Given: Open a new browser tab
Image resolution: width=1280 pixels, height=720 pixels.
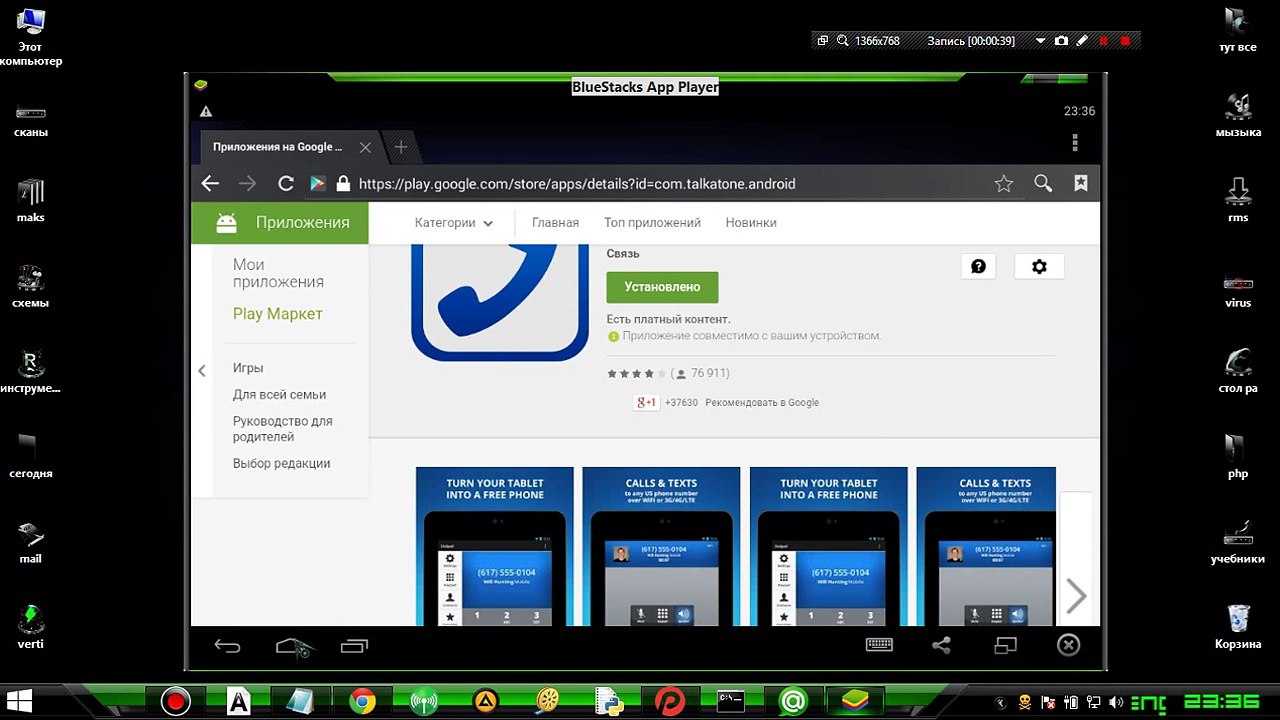Looking at the screenshot, I should 401,147.
